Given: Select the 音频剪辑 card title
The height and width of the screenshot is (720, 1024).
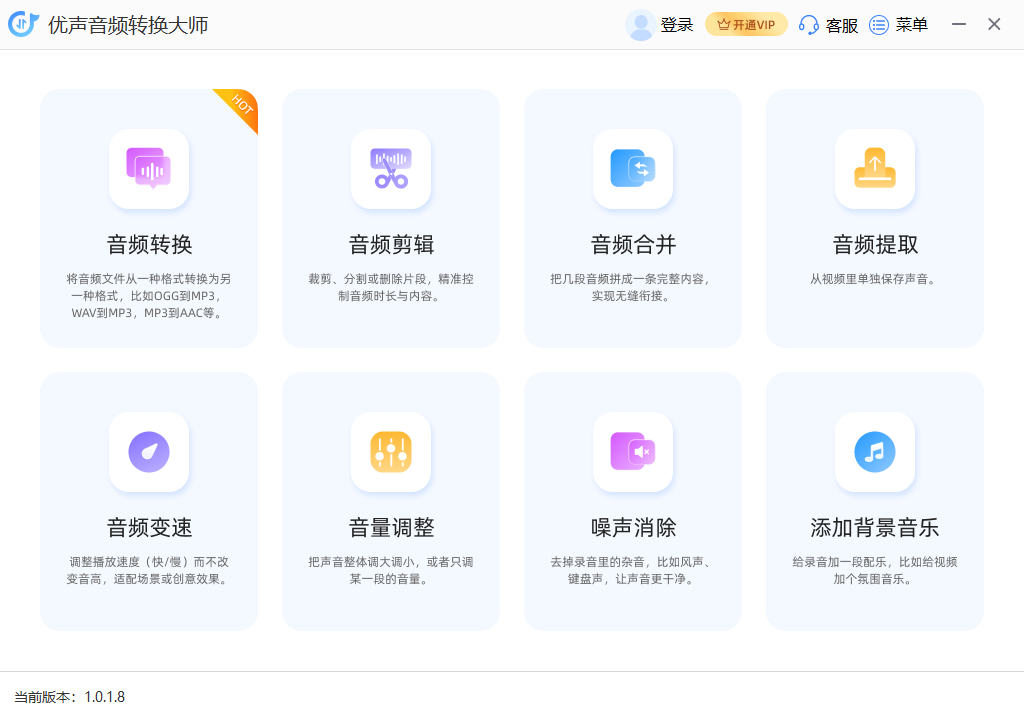Looking at the screenshot, I should coord(391,245).
